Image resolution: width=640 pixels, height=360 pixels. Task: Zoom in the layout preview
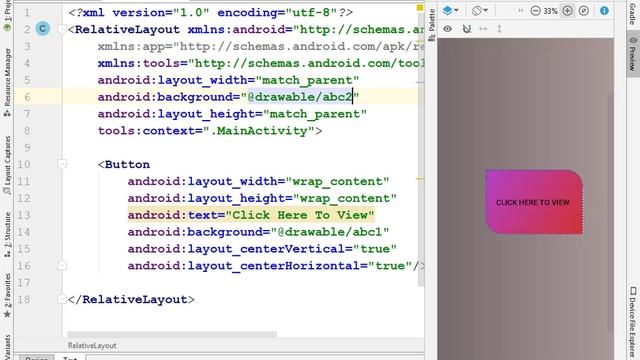coord(567,11)
